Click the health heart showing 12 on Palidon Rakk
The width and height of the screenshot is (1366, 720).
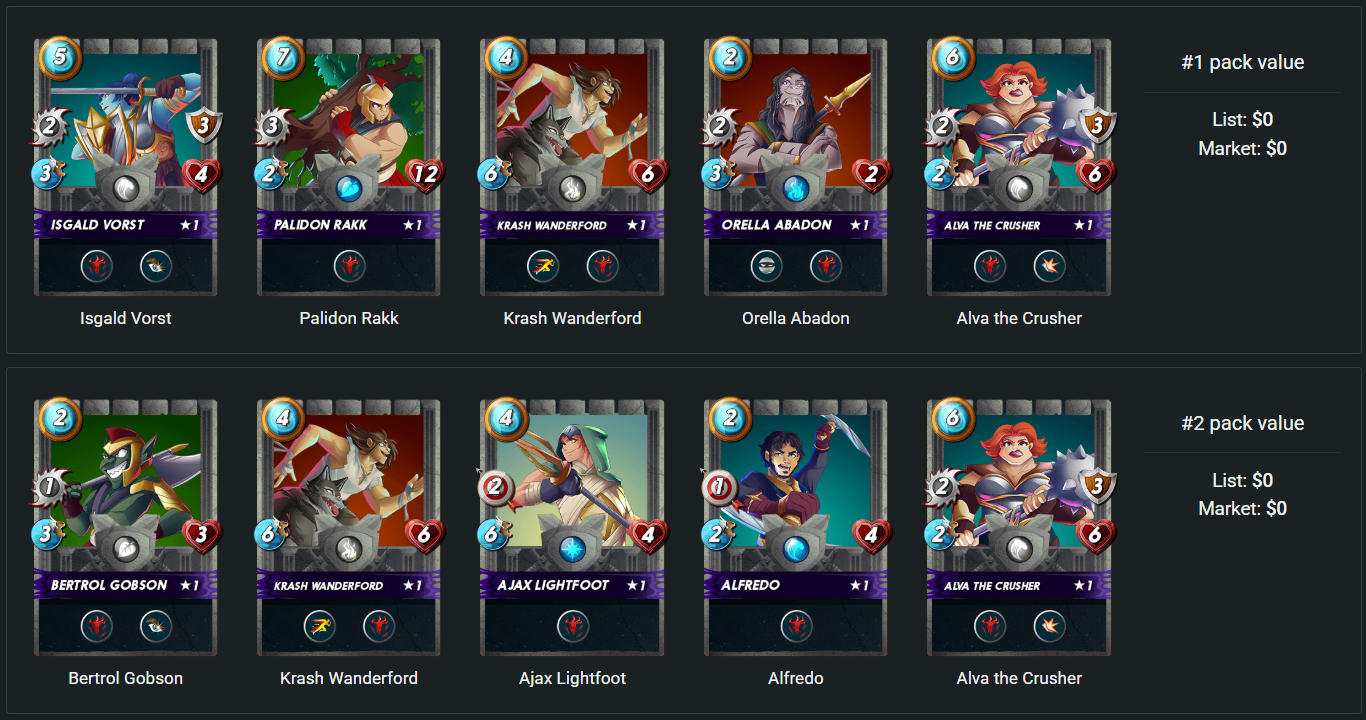(x=425, y=176)
